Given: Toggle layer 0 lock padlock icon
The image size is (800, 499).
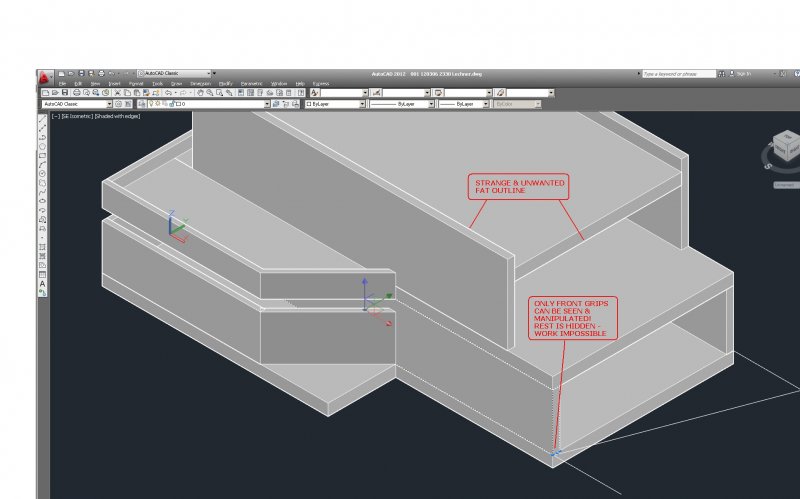Looking at the screenshot, I should tap(172, 104).
